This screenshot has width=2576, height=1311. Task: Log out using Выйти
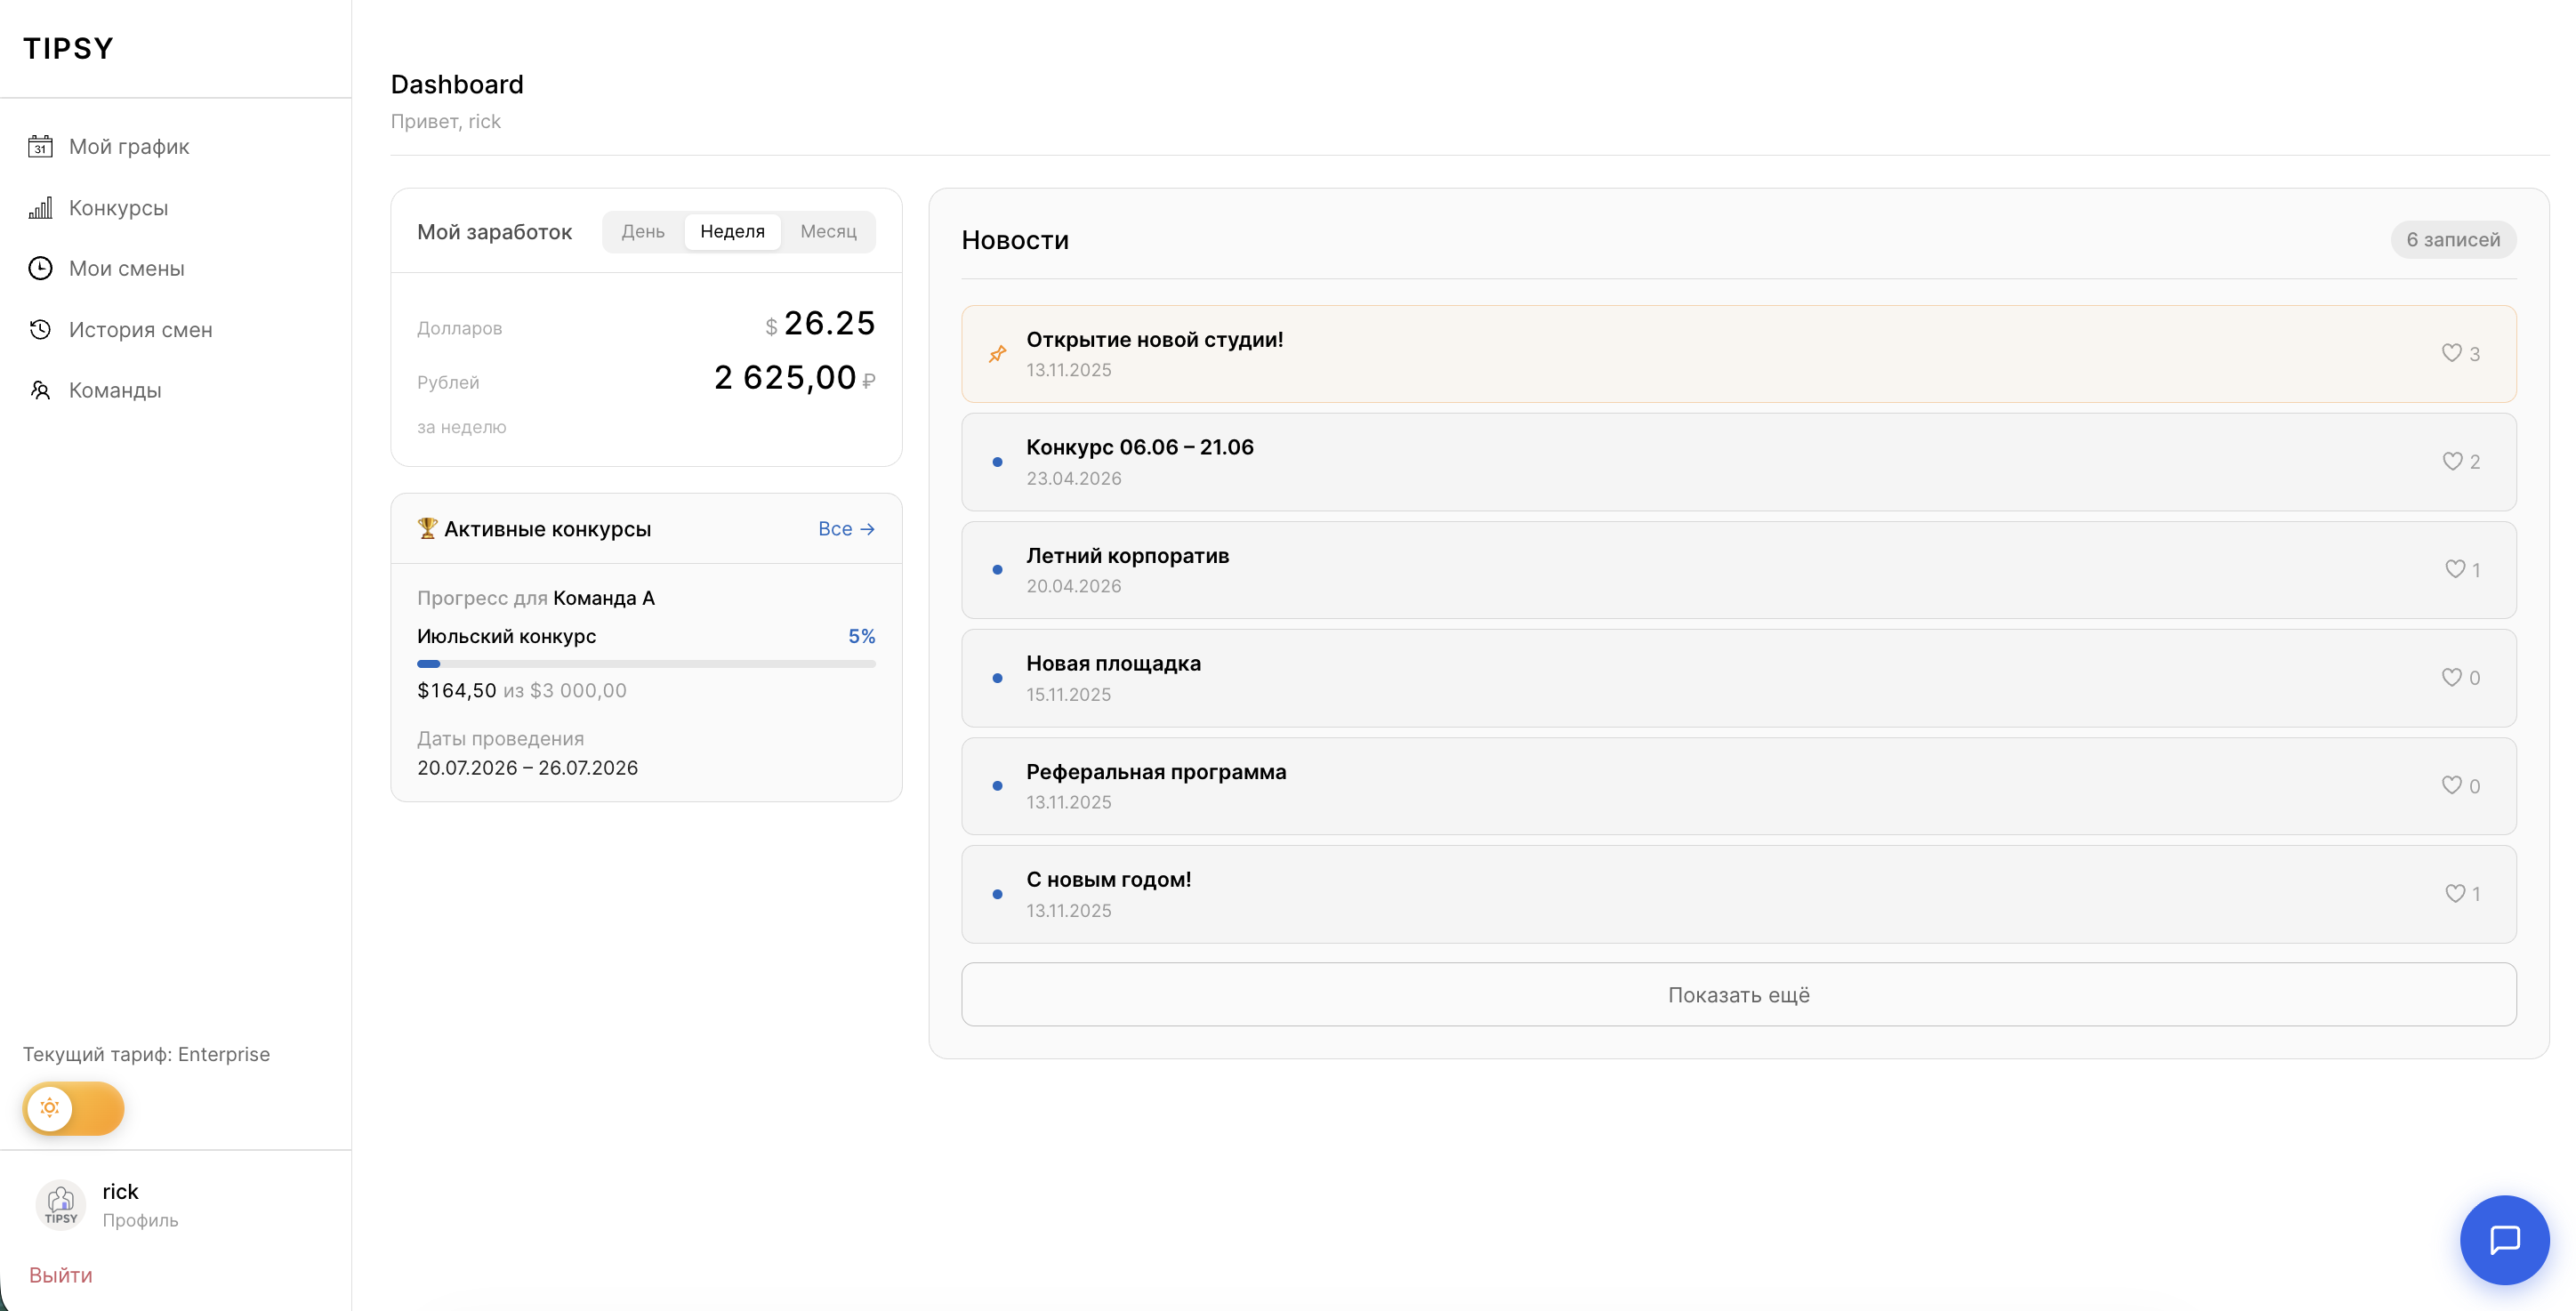[60, 1275]
